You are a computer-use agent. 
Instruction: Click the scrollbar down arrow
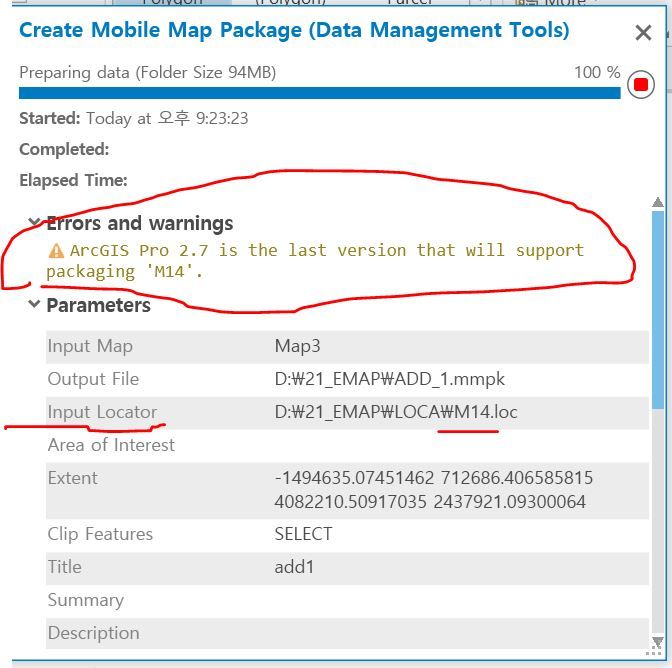click(x=658, y=642)
